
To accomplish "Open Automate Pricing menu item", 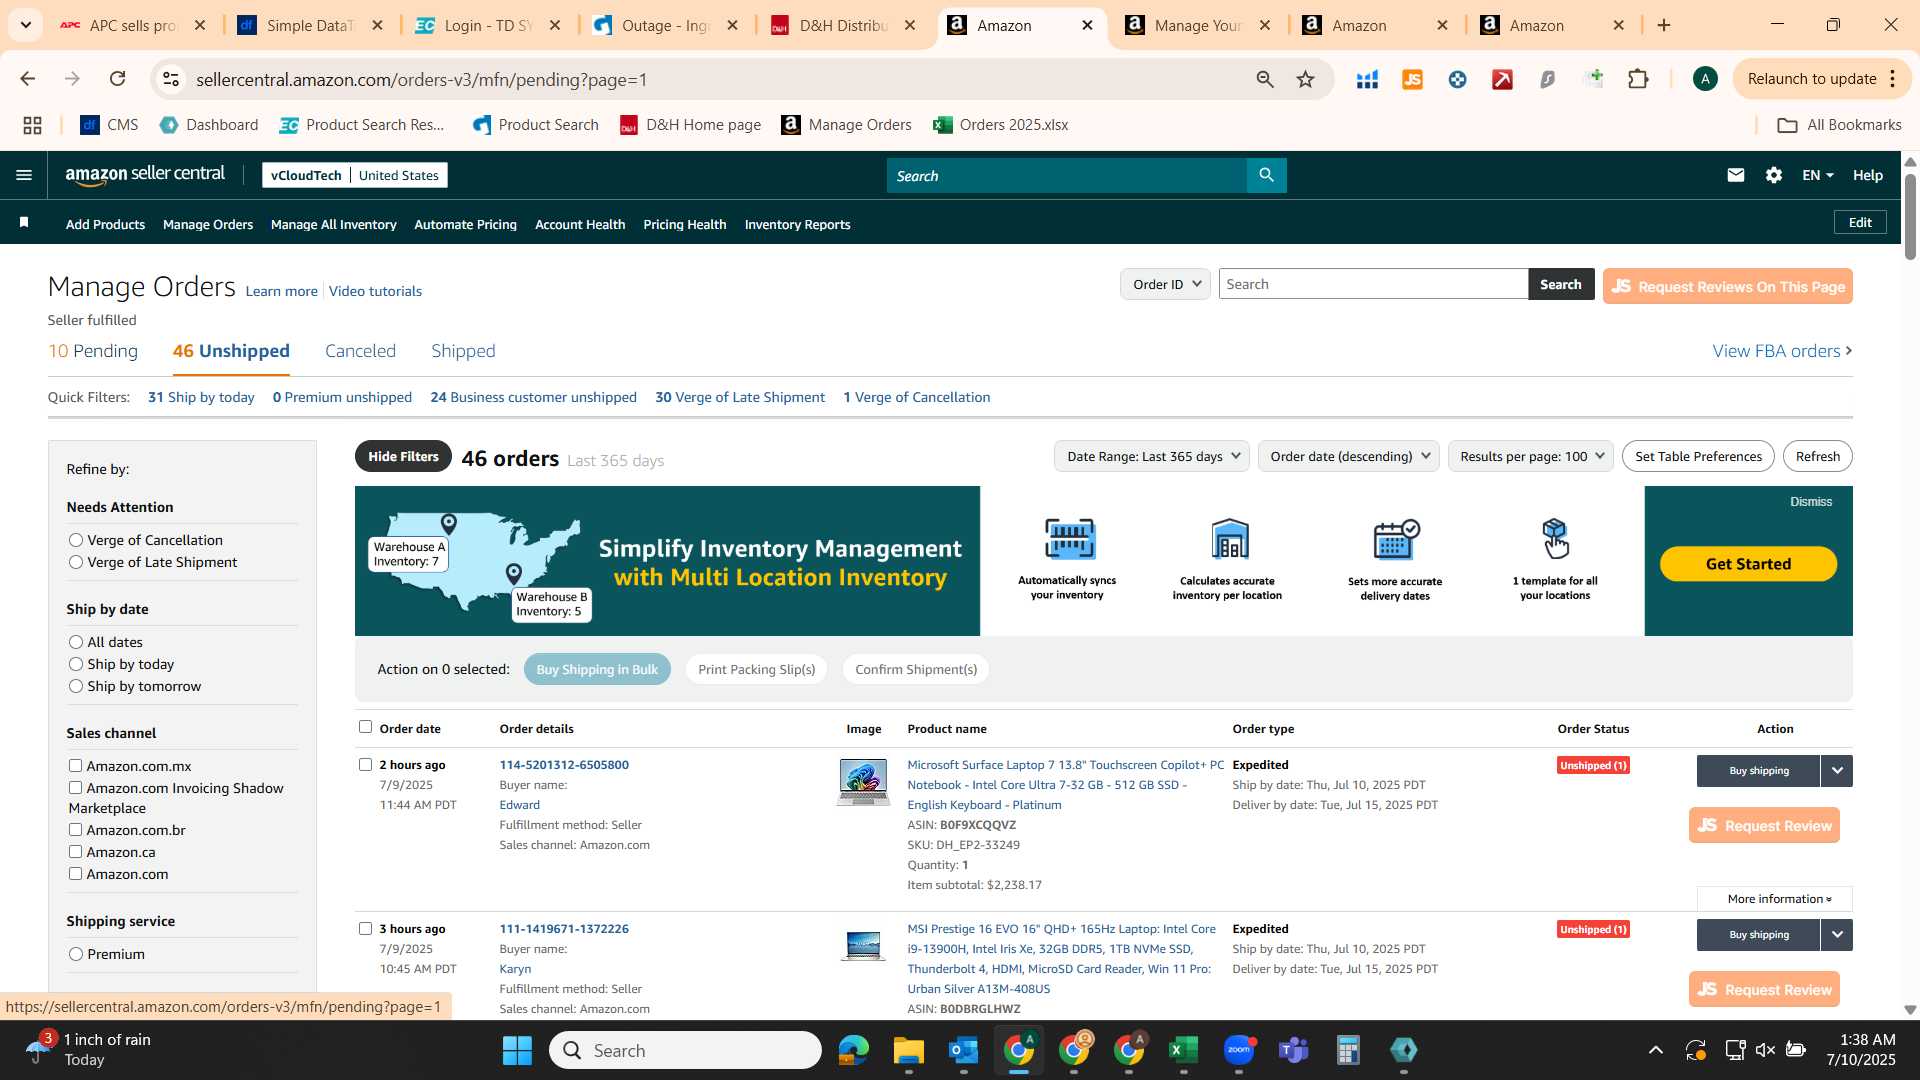I will pos(465,224).
